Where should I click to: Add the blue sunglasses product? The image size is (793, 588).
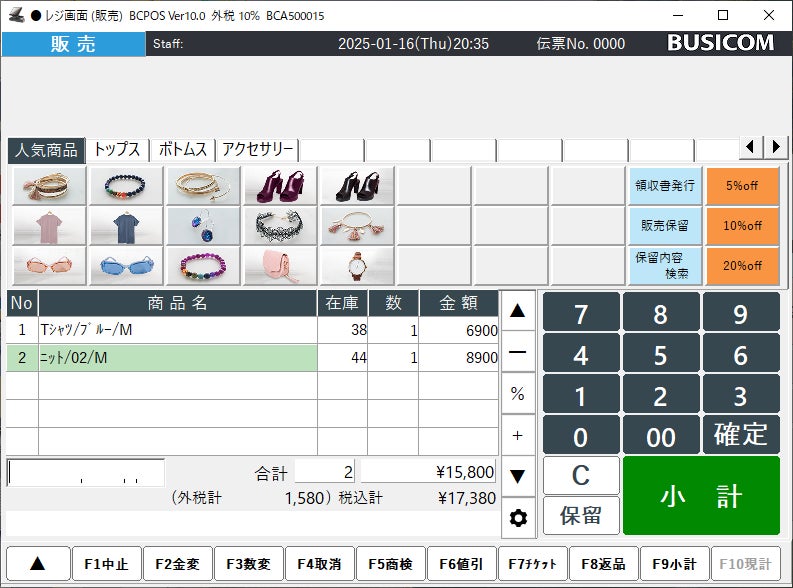(x=126, y=266)
